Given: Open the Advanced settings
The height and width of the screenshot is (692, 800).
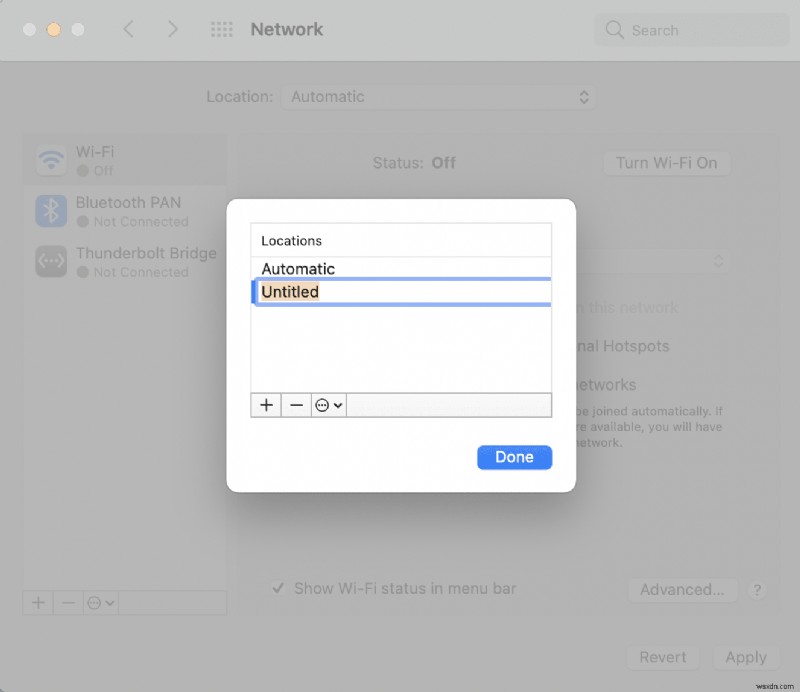Looking at the screenshot, I should [683, 590].
